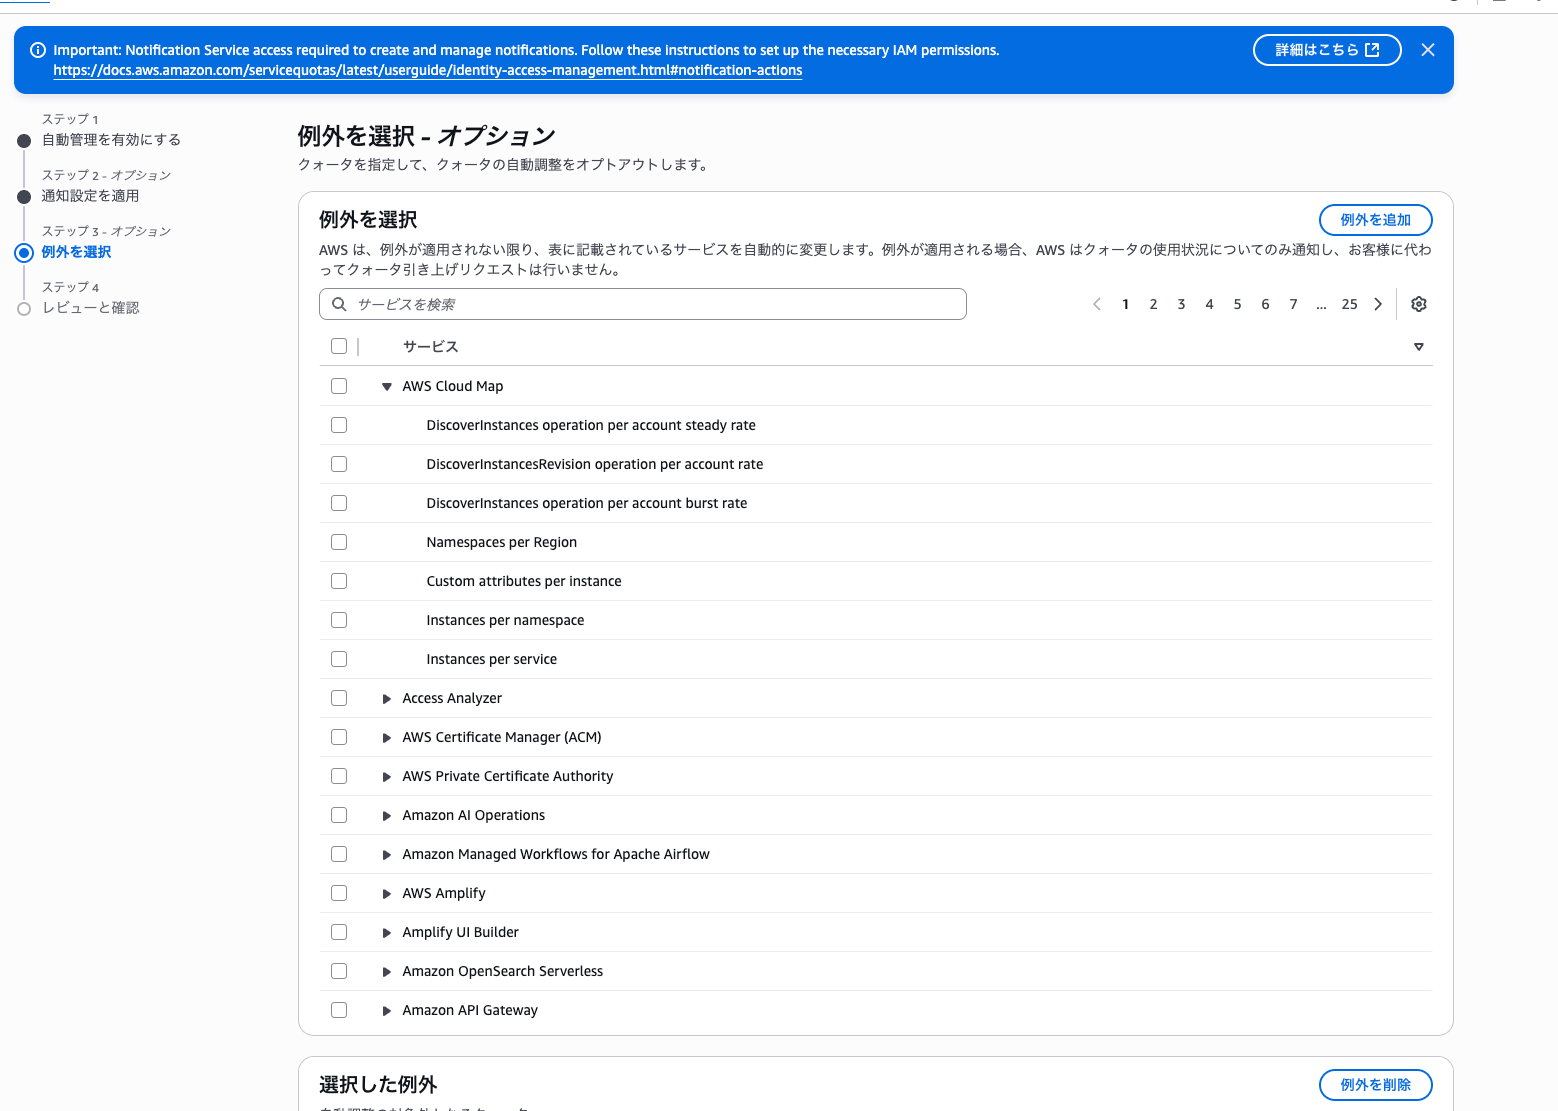1558x1111 pixels.
Task: Check DiscoverInstancesRevision operation checkbox
Action: [x=339, y=464]
